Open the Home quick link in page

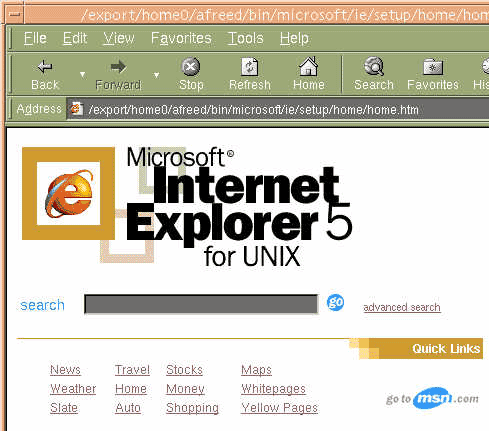(131, 389)
